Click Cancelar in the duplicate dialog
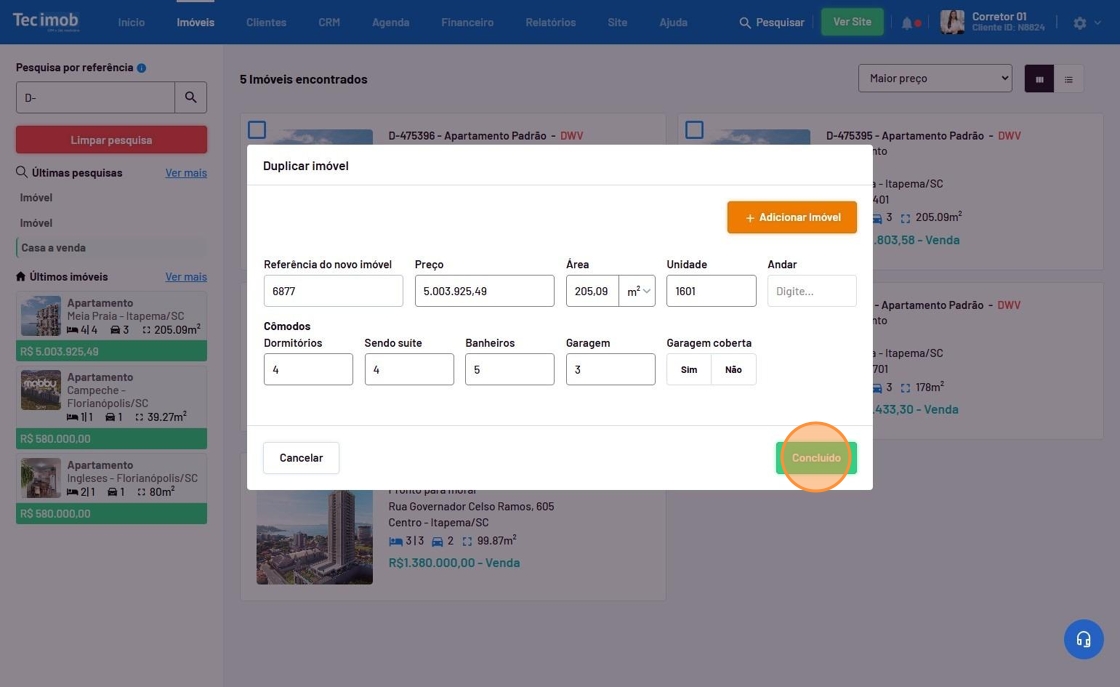Viewport: 1120px width, 687px height. [x=301, y=458]
